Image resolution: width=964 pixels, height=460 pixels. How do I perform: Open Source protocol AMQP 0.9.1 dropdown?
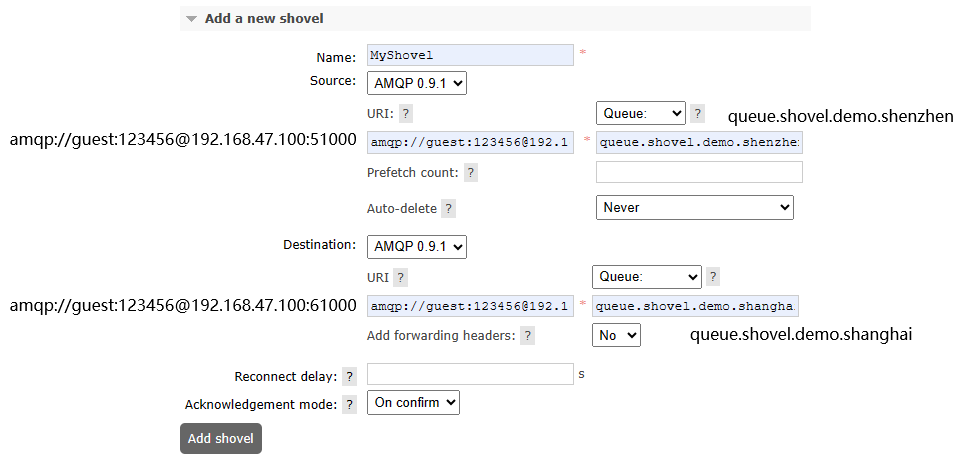pos(417,83)
